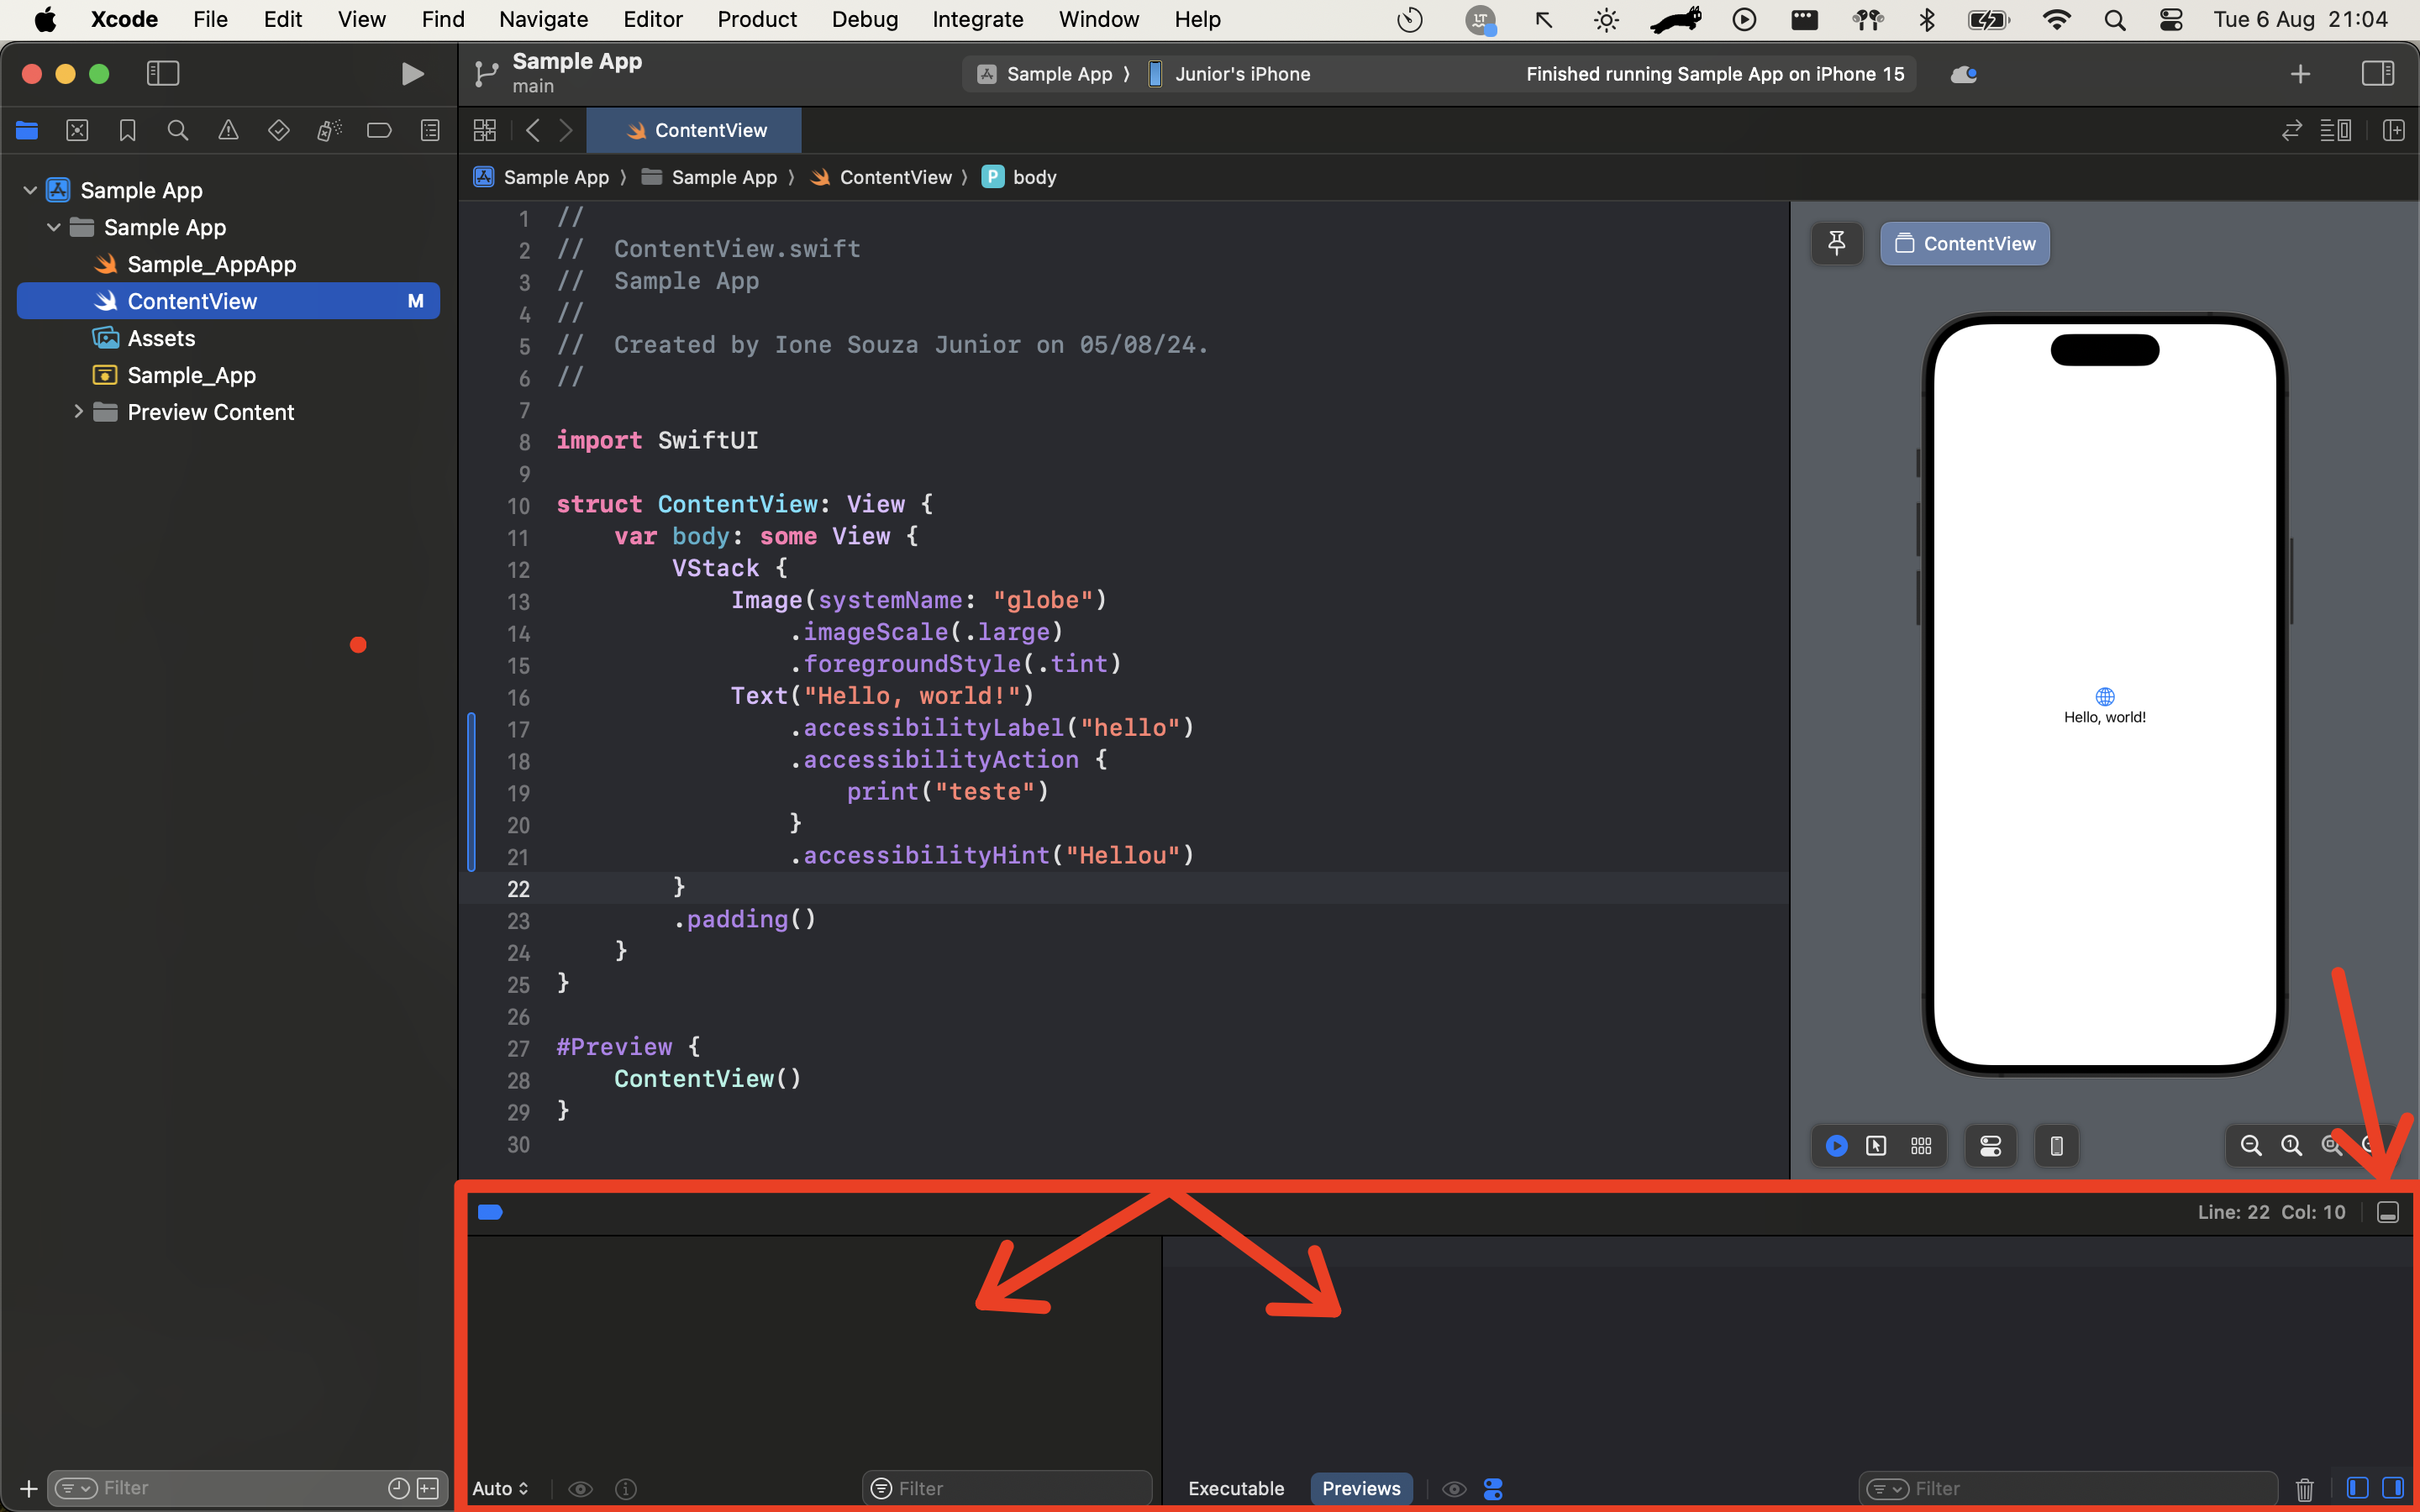Open related items grid menu
Screen dimensions: 2420x1512
click(x=485, y=130)
